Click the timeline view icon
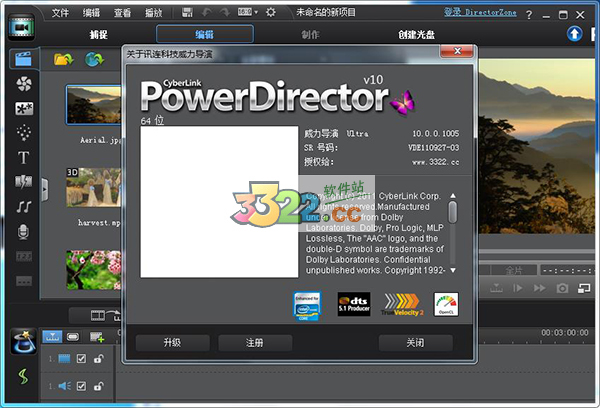The width and height of the screenshot is (600, 408). [x=52, y=337]
